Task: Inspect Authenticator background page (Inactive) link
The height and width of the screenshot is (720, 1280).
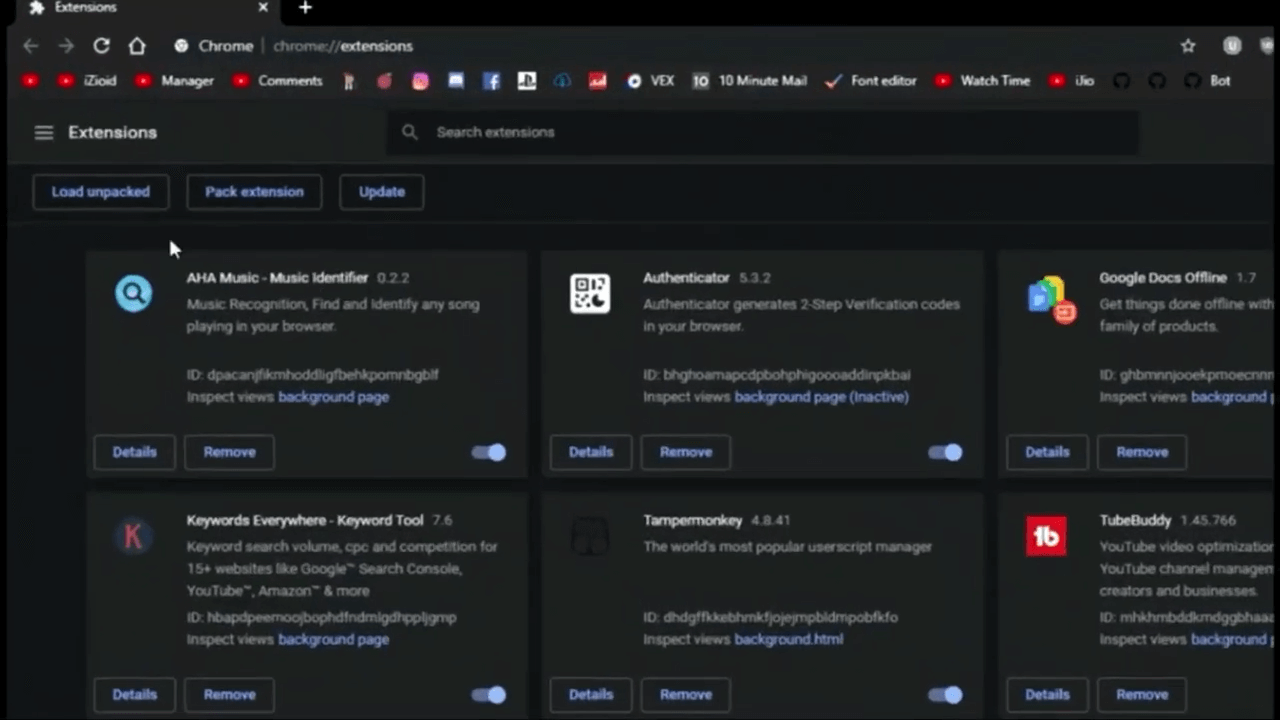Action: (x=822, y=397)
